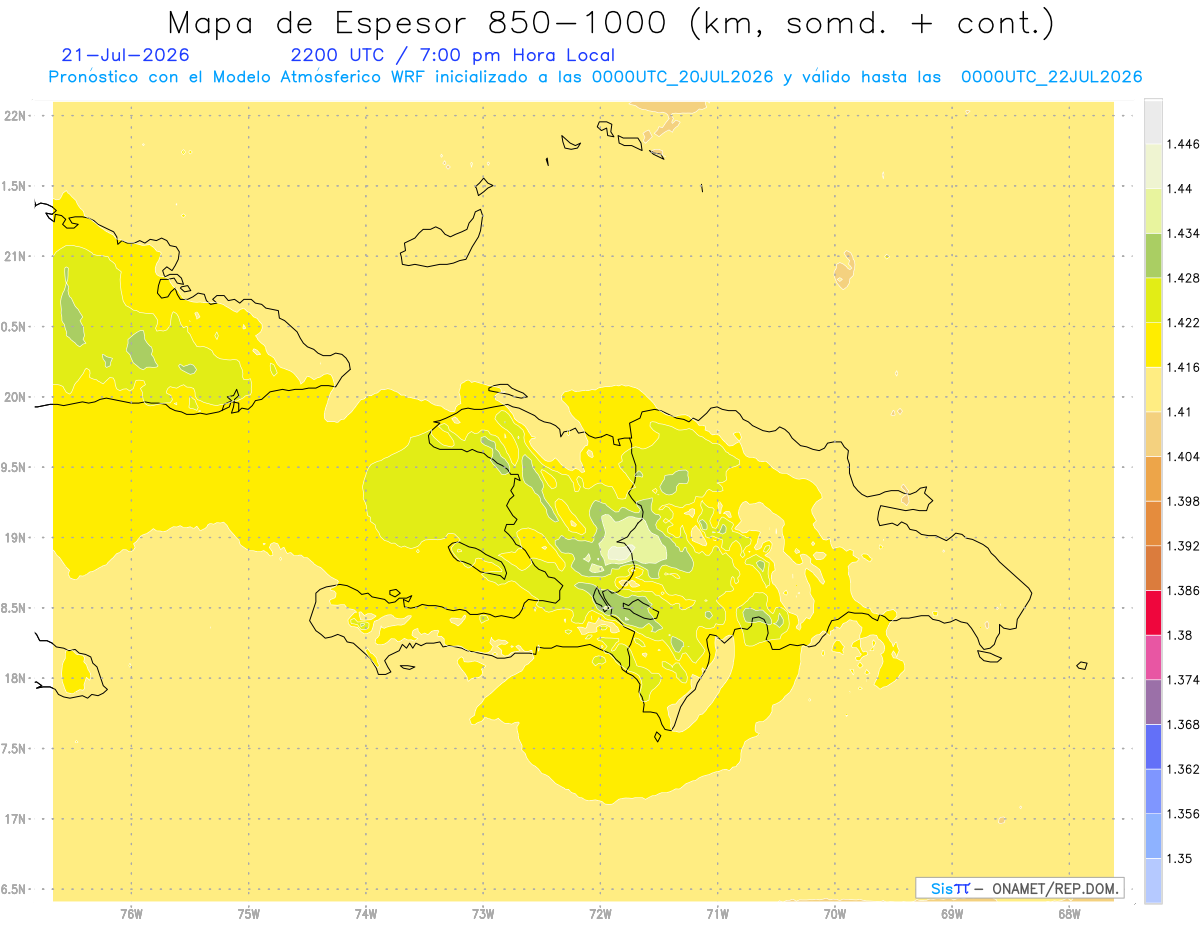Select the red 1.38–1.386 legend swatch

(1153, 612)
